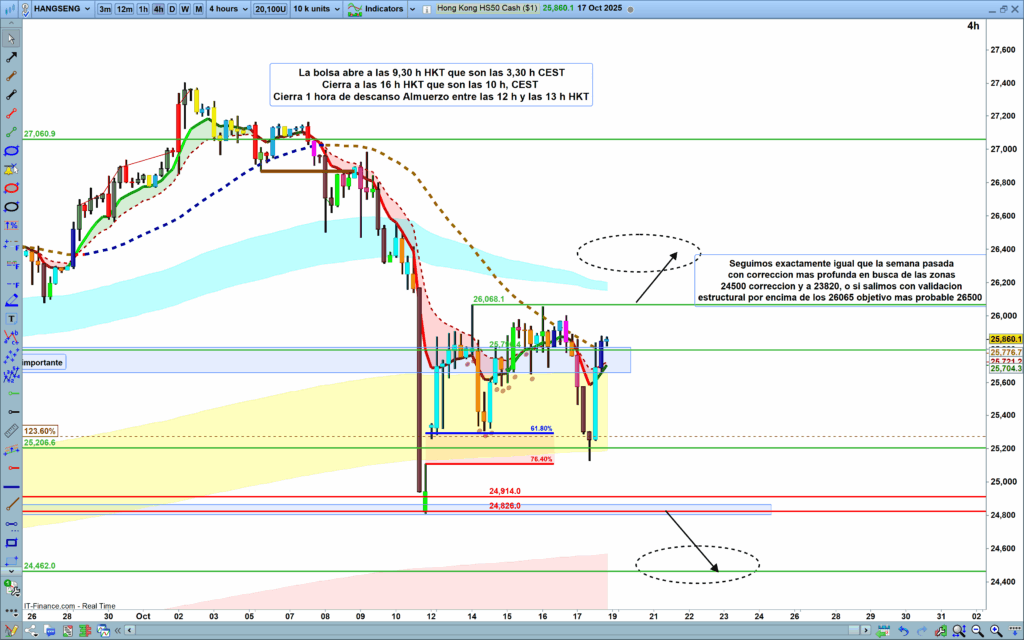Select the 12m timeframe button
The height and width of the screenshot is (640, 1024).
[x=125, y=8]
